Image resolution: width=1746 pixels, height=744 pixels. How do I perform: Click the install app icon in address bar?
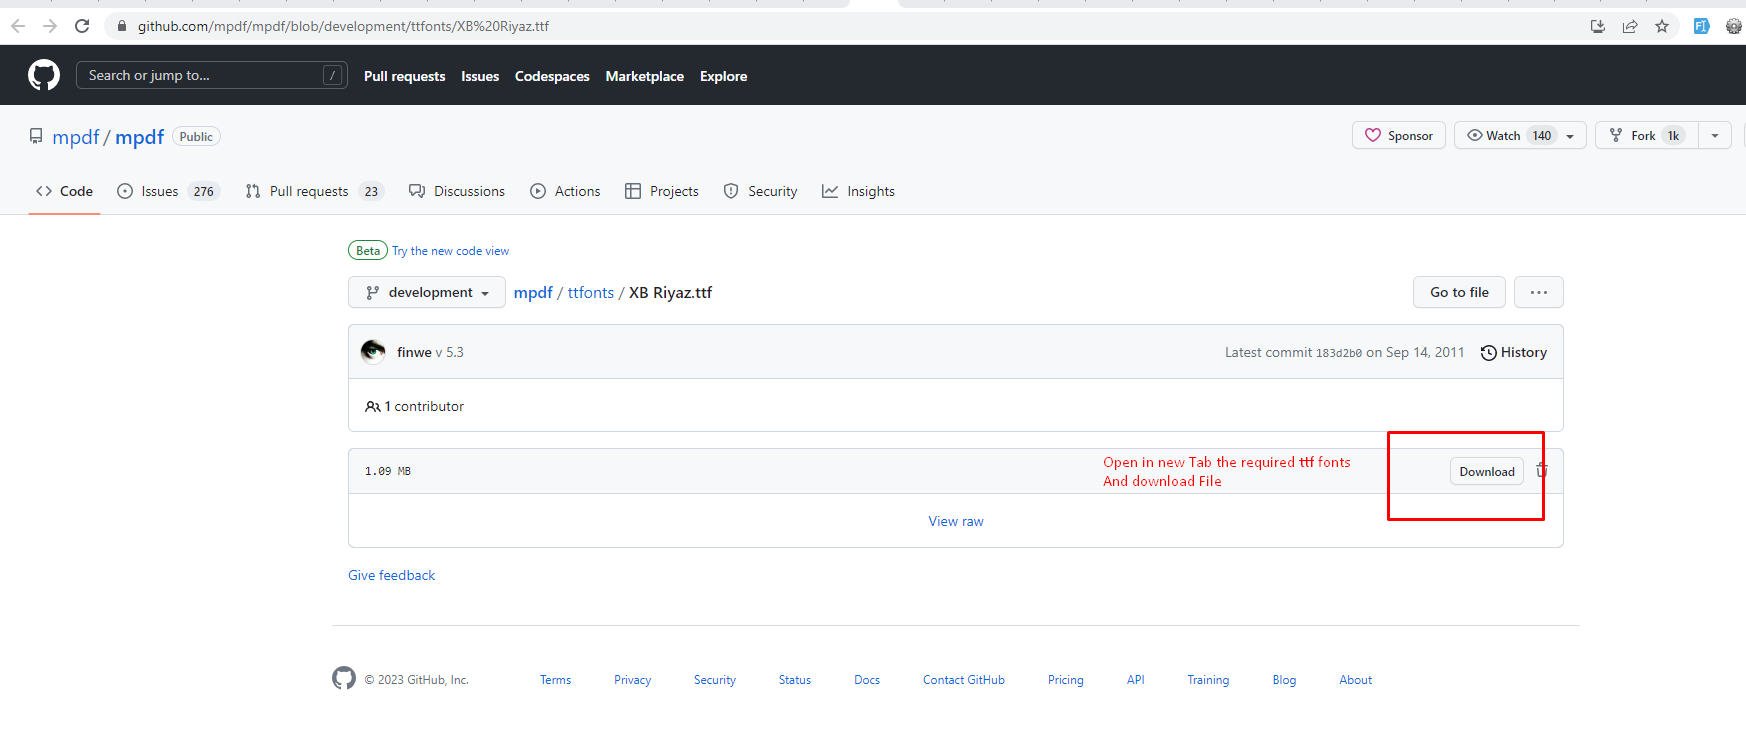tap(1598, 26)
